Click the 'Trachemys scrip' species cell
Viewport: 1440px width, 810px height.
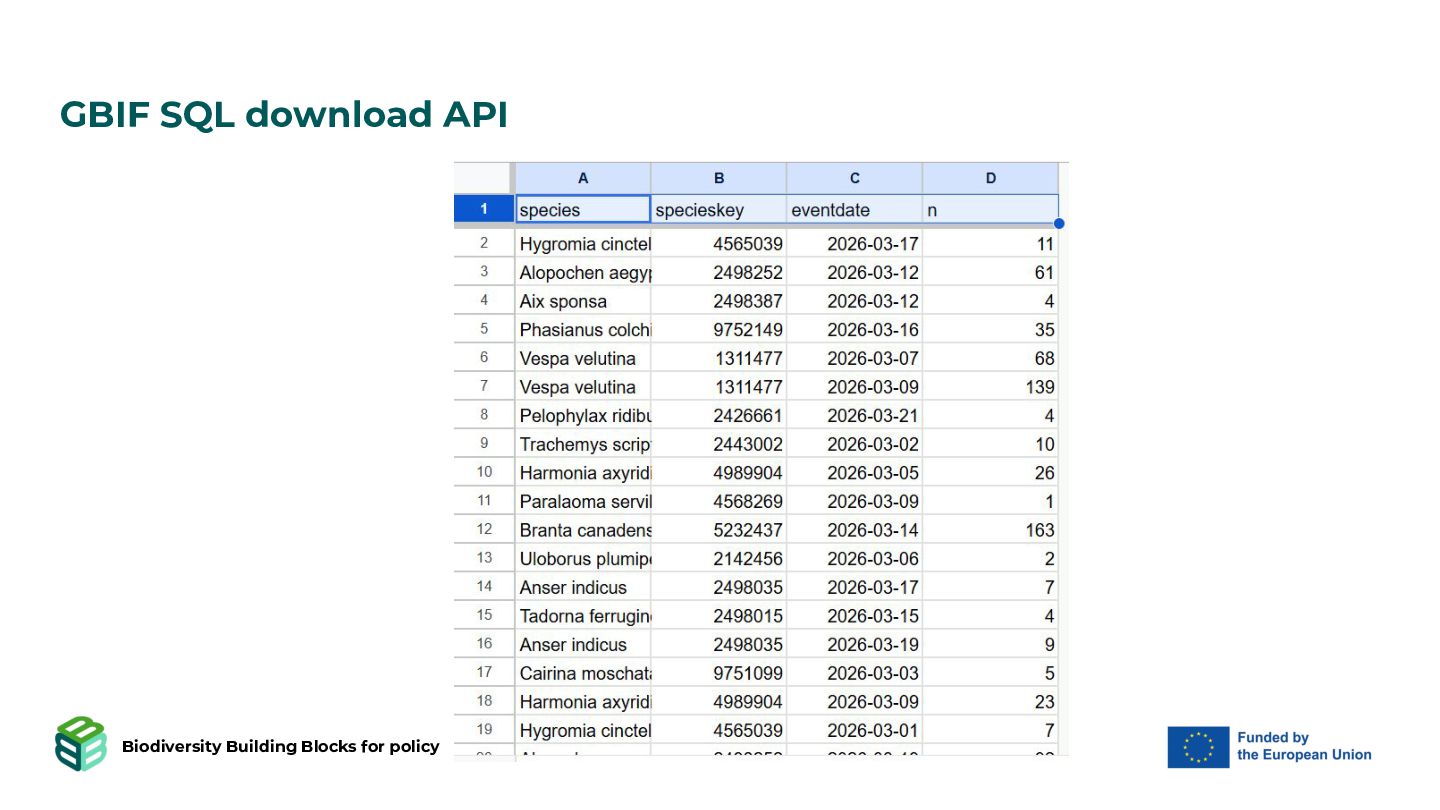click(x=583, y=444)
